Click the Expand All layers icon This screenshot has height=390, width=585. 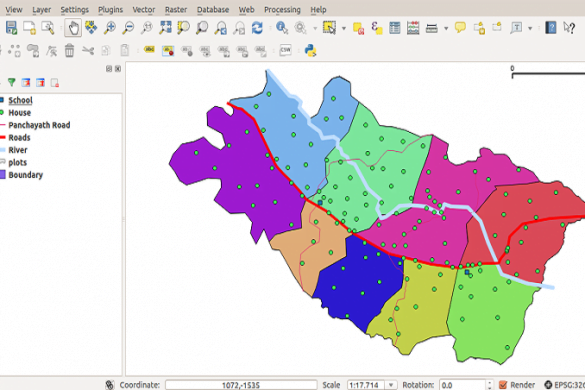pos(26,82)
